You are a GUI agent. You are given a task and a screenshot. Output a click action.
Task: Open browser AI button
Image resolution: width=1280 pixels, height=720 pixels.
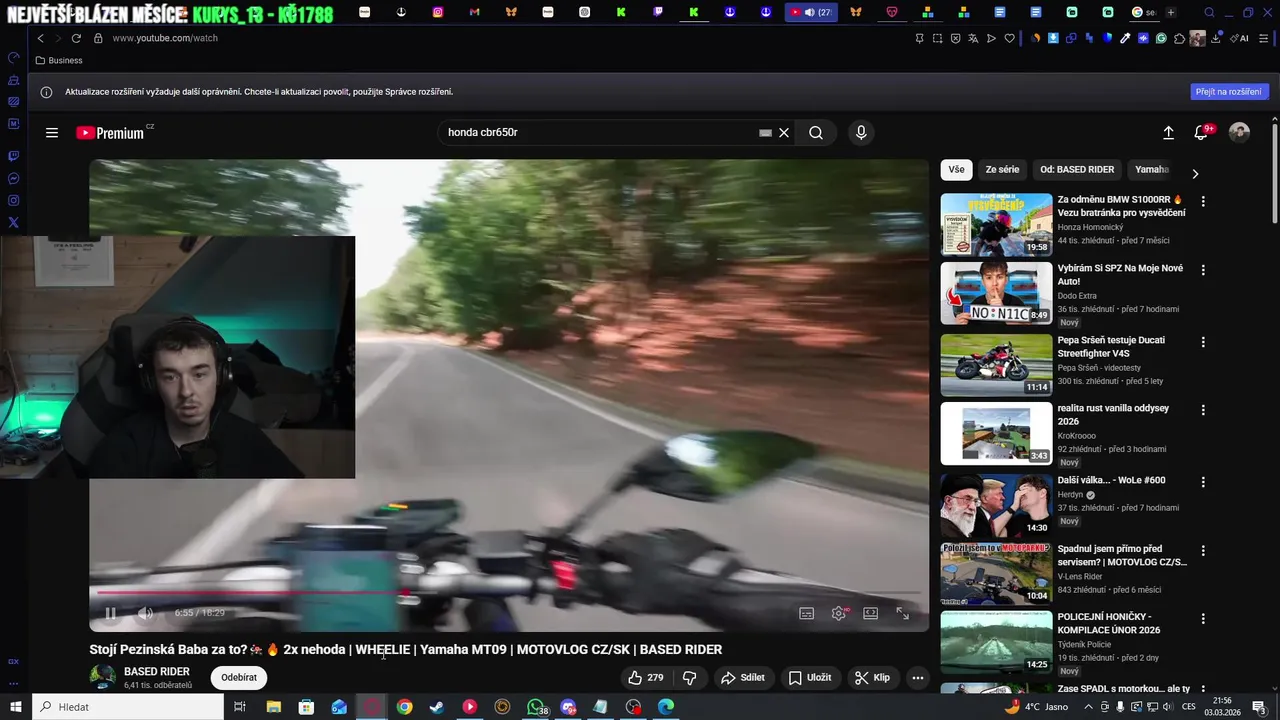[1239, 38]
